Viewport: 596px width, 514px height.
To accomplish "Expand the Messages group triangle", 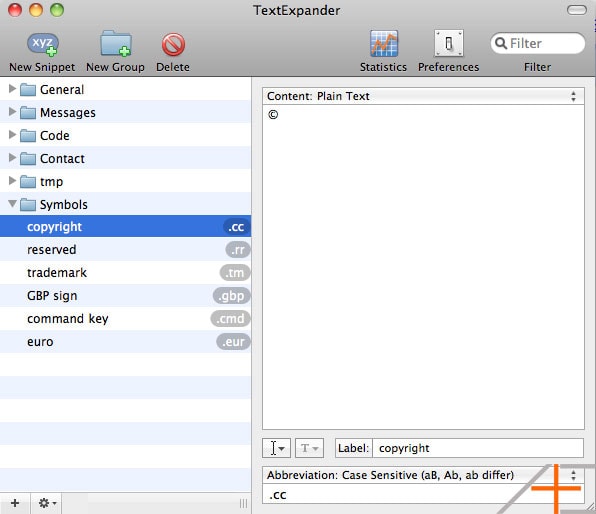I will point(12,111).
